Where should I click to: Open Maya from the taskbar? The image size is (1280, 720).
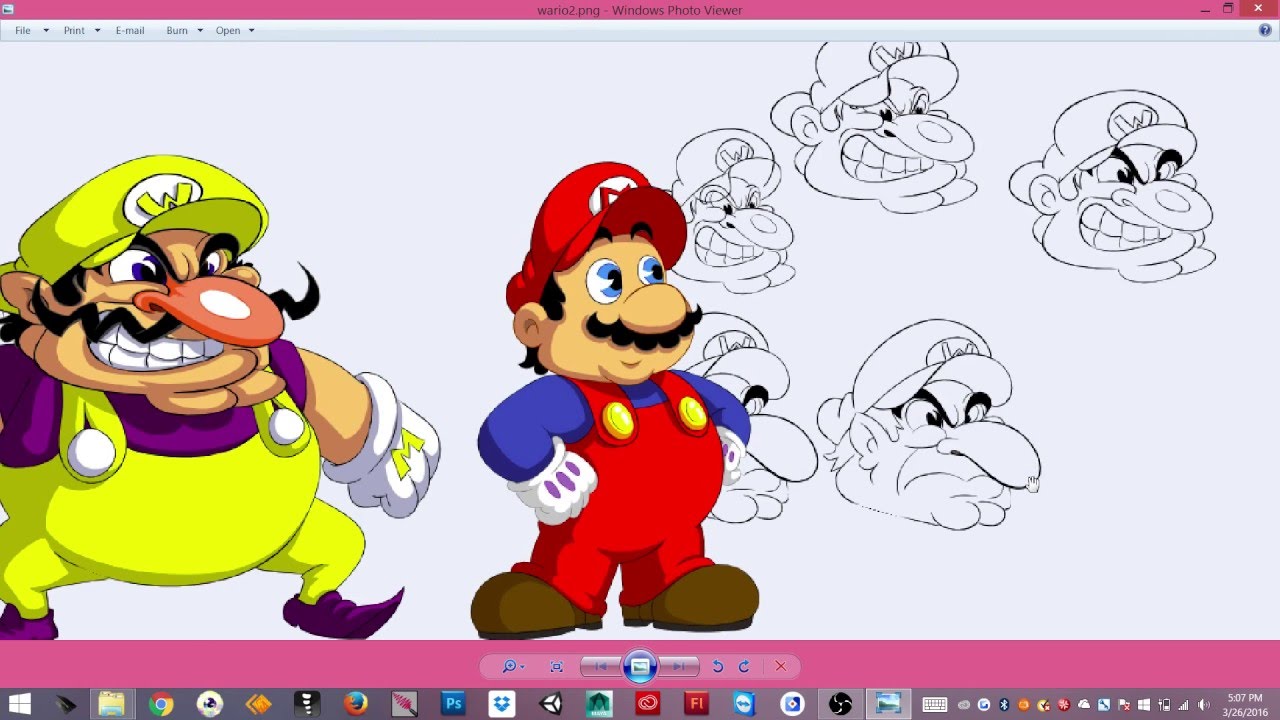(599, 704)
